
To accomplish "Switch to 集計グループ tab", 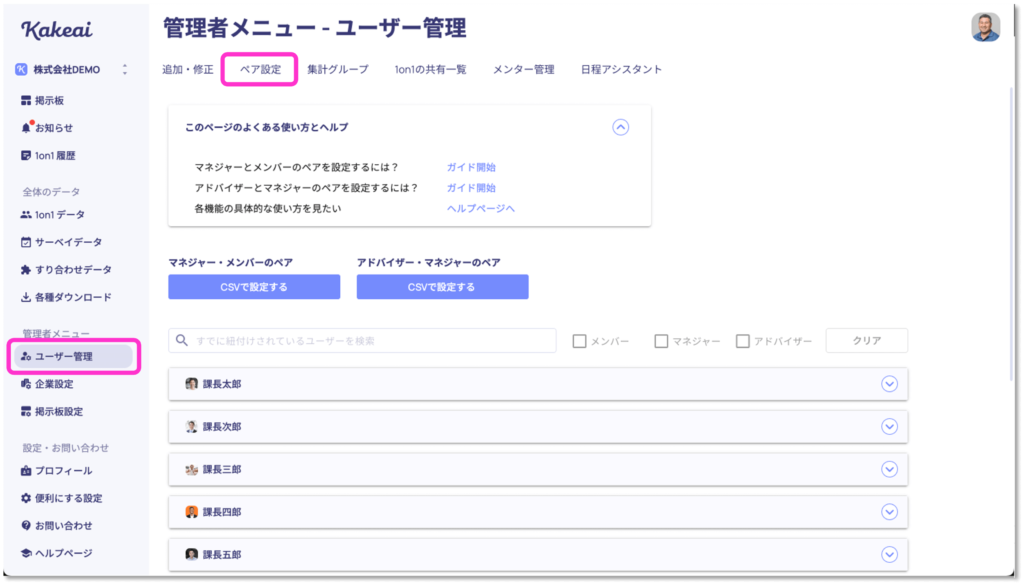I will (x=338, y=69).
